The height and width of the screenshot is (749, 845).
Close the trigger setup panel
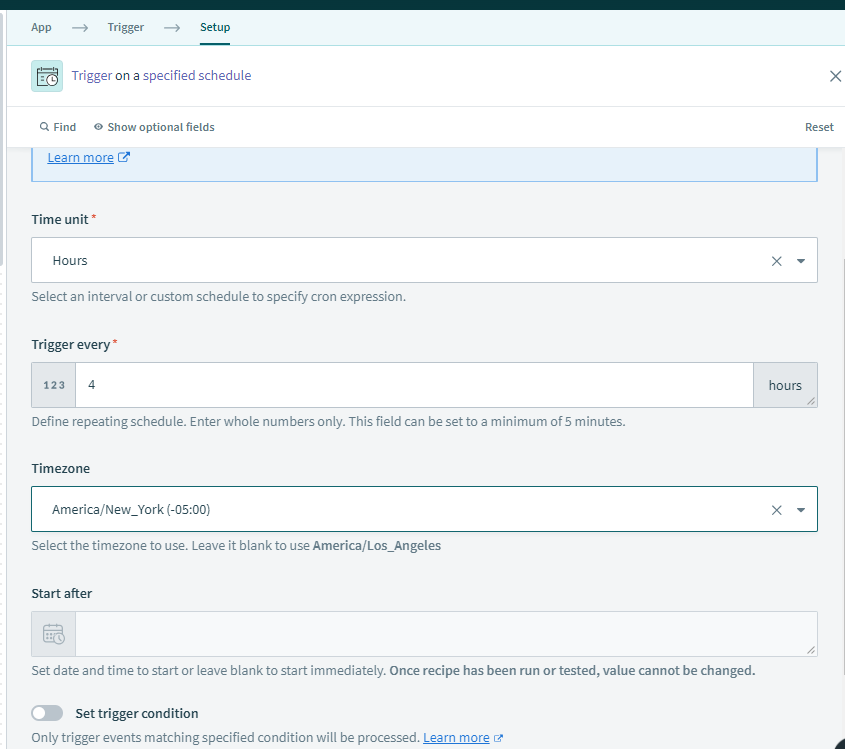(x=835, y=76)
